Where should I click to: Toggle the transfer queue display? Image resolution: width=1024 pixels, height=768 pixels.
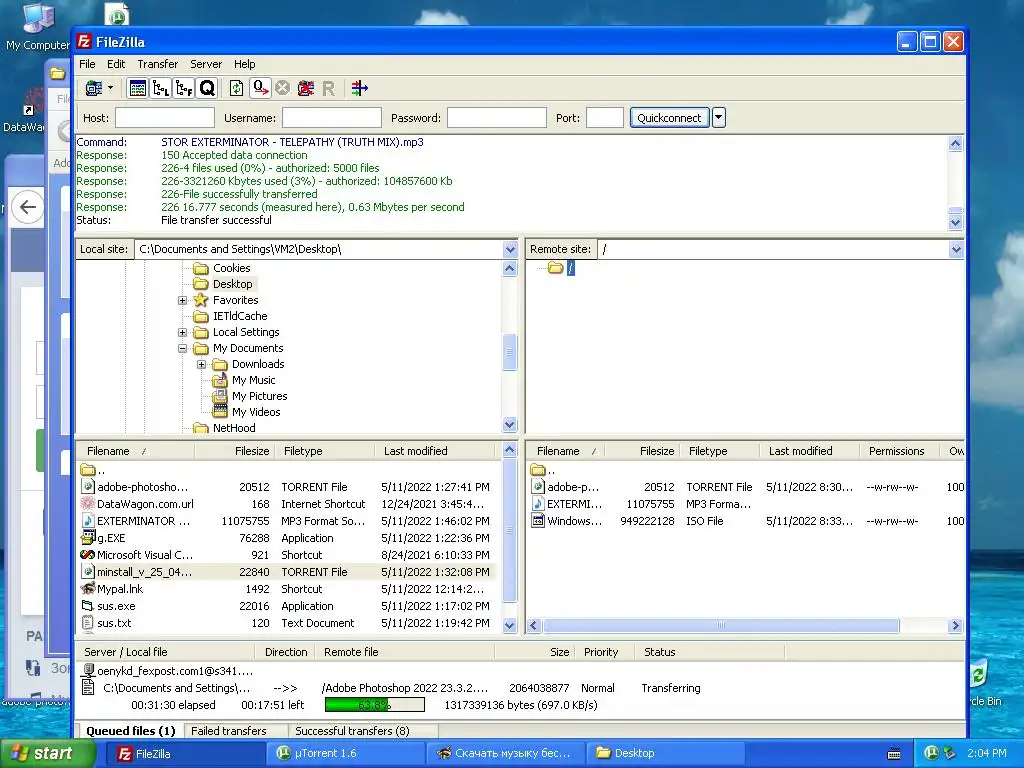(x=207, y=88)
